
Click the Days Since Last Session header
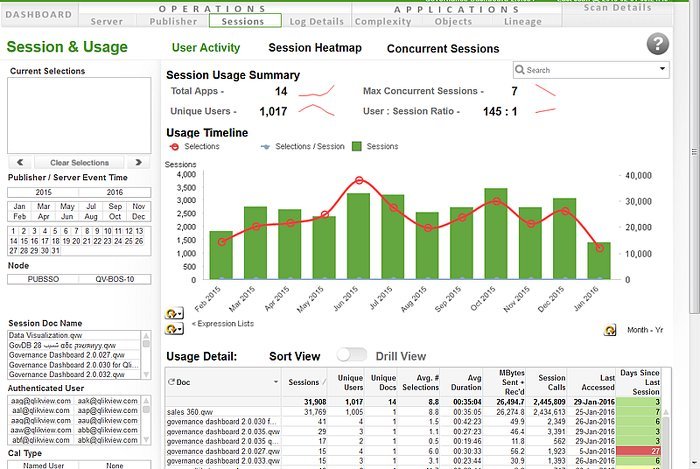tap(639, 382)
